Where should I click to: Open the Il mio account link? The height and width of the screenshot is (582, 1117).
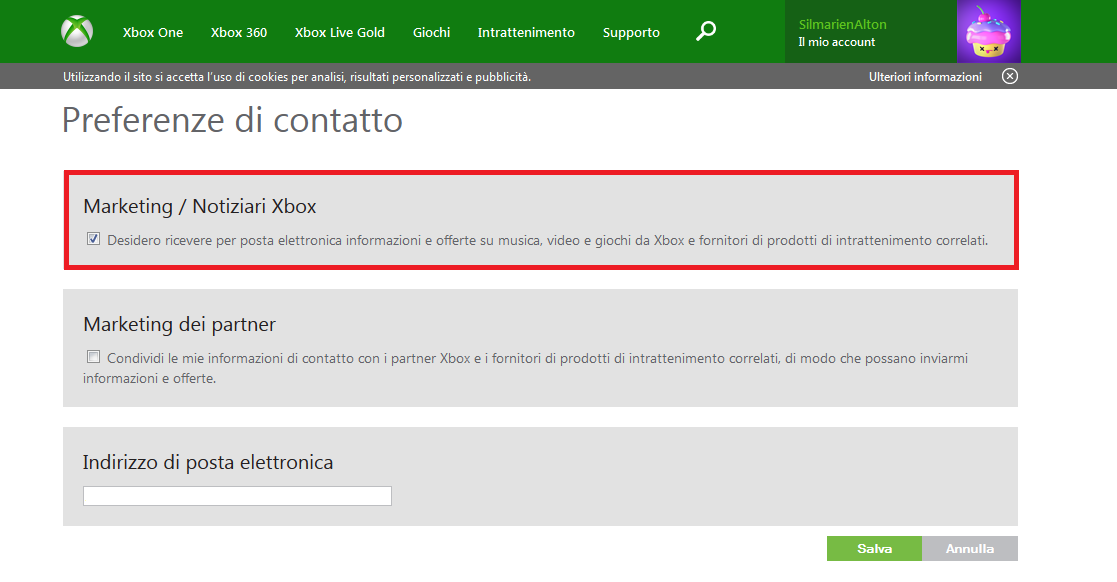836,42
